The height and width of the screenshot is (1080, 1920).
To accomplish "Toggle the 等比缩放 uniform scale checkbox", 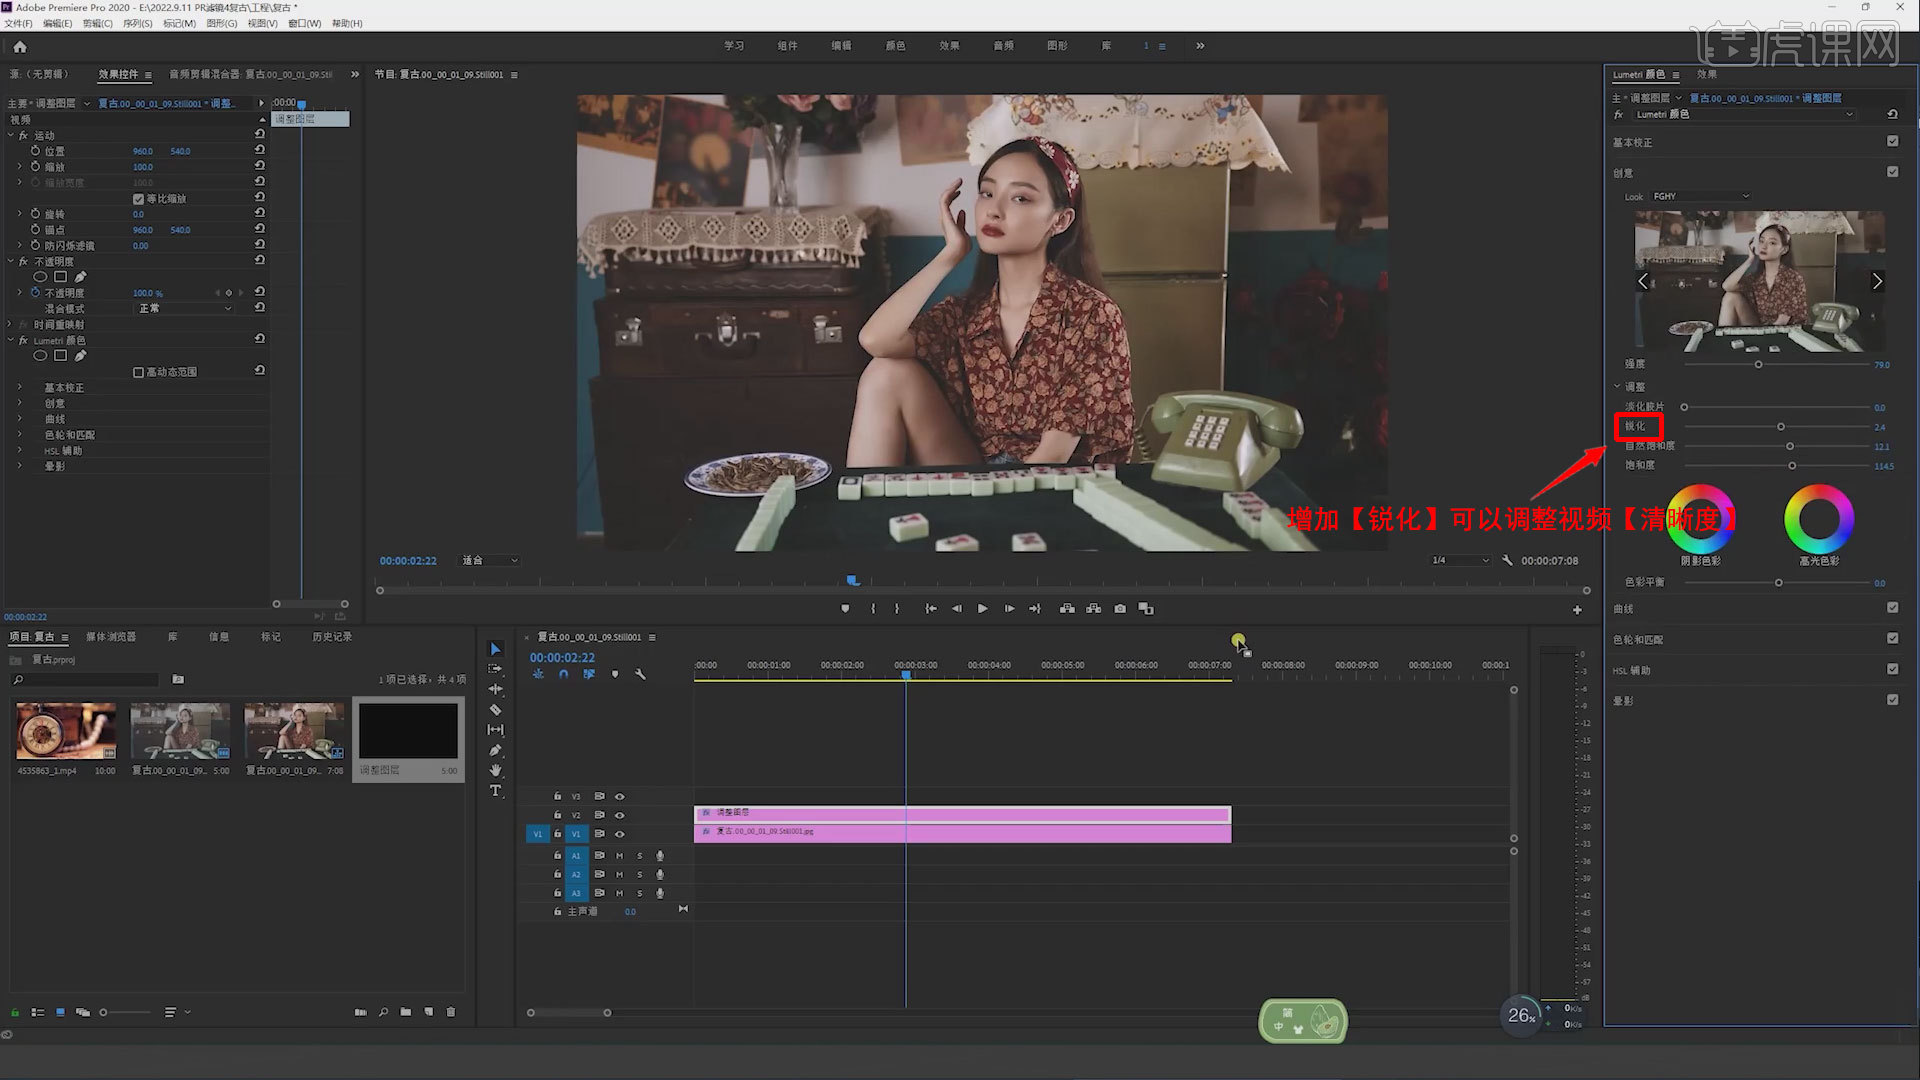I will tap(138, 199).
